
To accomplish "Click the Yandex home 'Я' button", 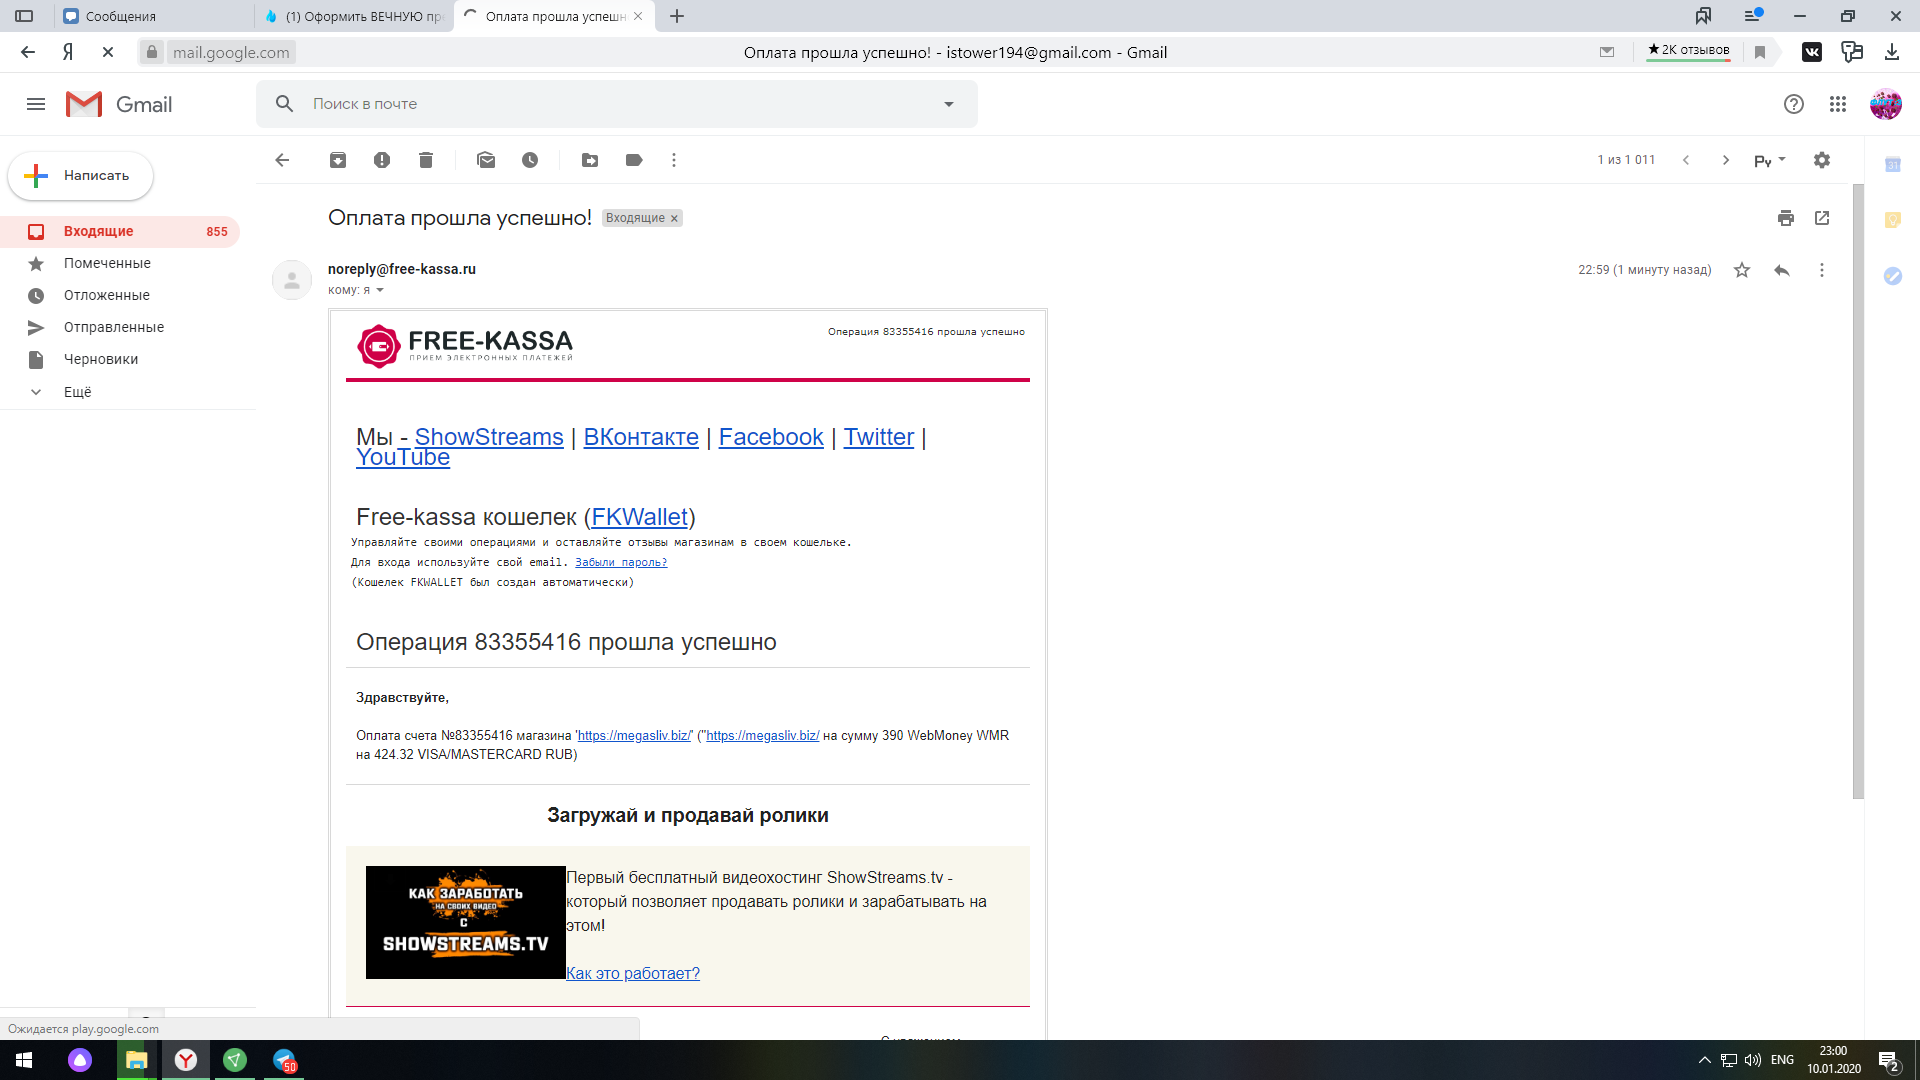I will 68,52.
